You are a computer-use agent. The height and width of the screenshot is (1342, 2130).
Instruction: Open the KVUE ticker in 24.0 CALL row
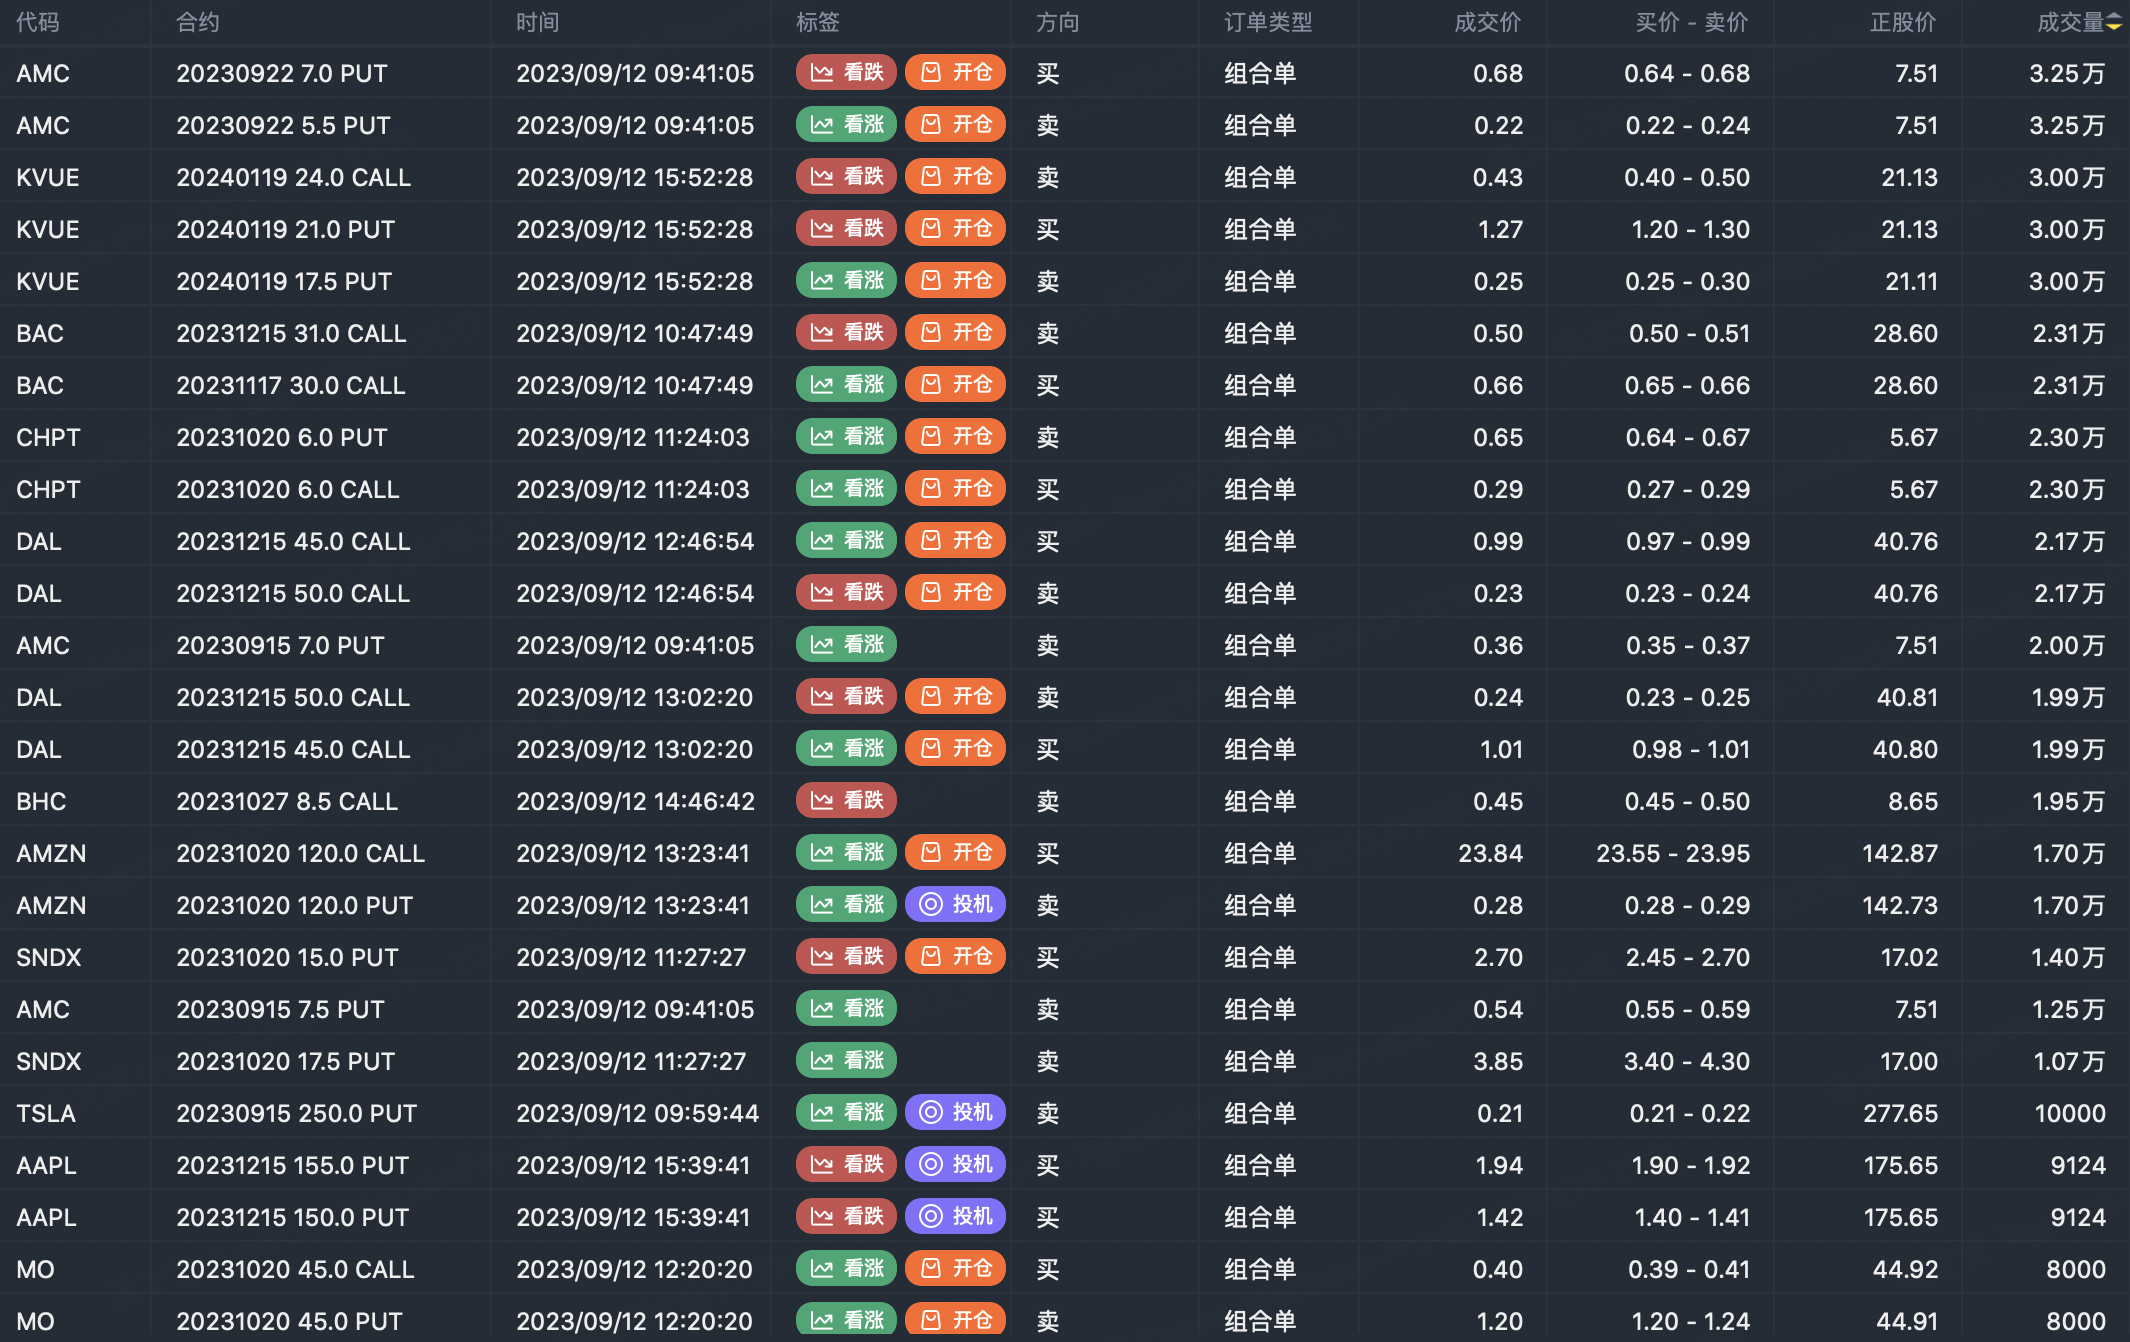point(48,177)
